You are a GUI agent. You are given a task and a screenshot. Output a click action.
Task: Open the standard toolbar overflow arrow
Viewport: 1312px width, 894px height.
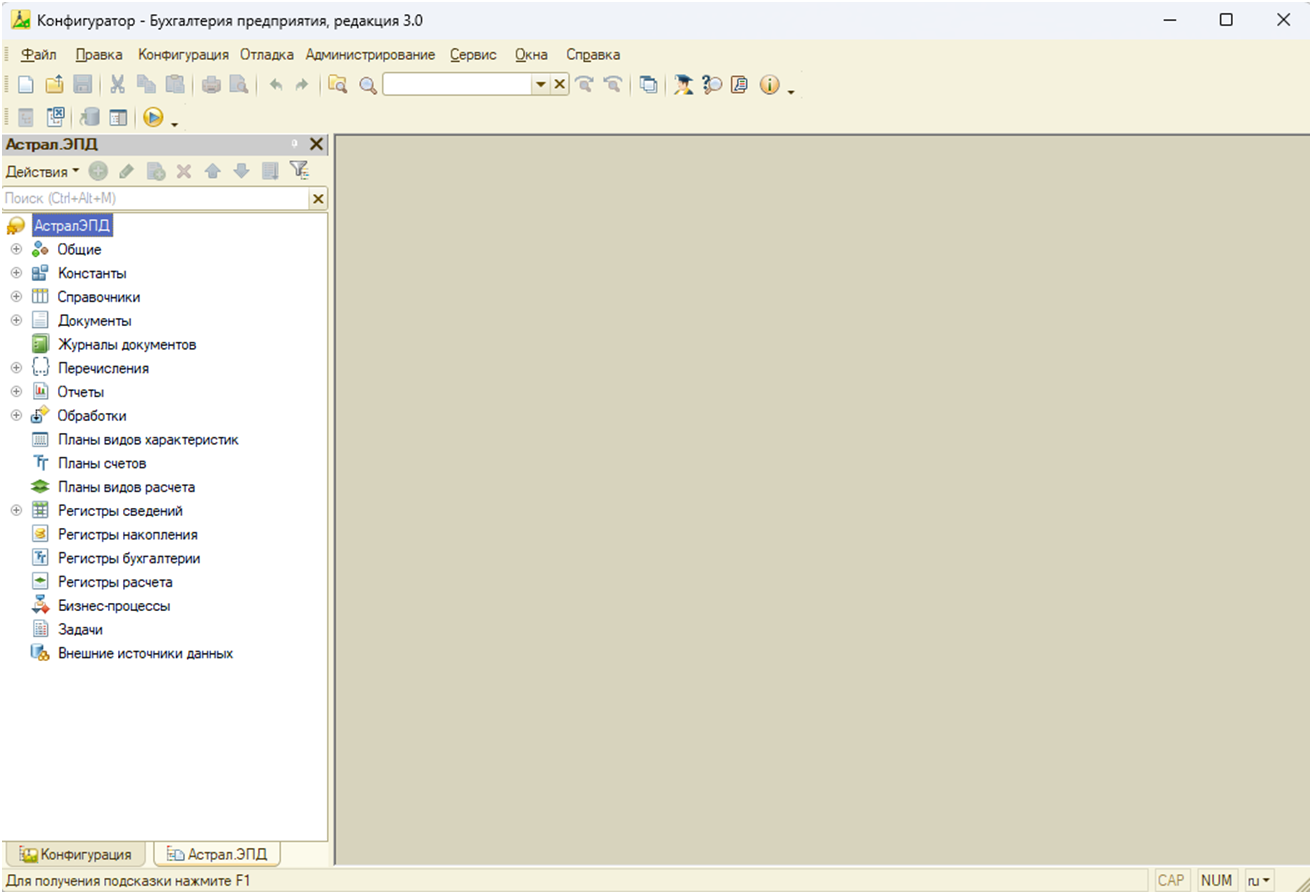791,92
